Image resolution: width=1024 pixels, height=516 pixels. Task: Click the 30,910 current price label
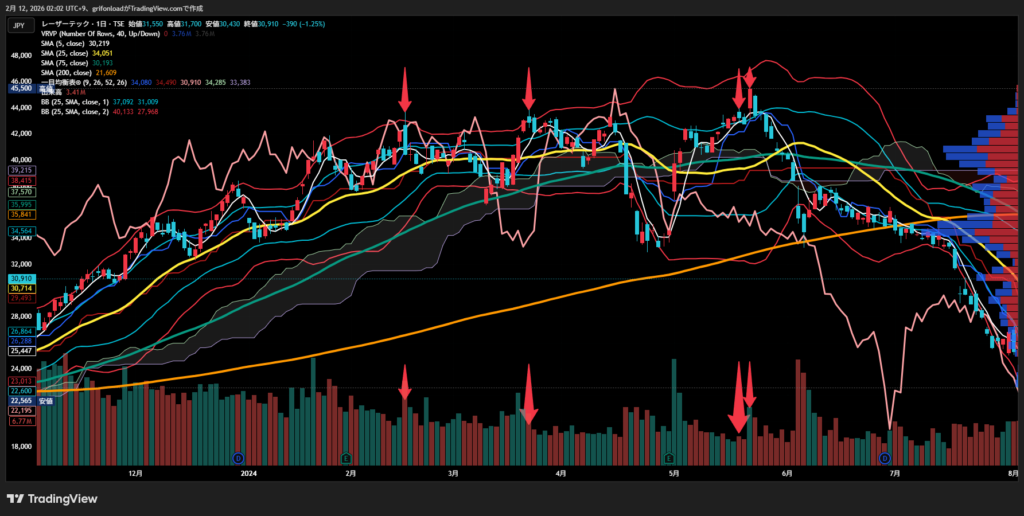tap(22, 278)
